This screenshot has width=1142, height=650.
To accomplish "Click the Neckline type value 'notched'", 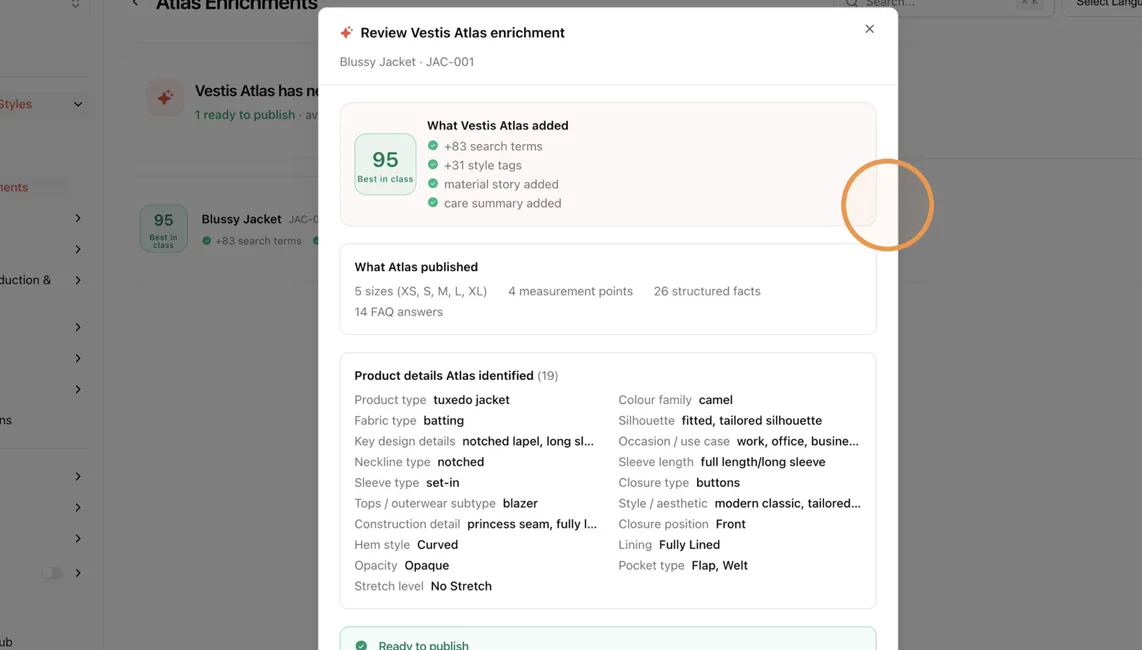I will point(460,461).
